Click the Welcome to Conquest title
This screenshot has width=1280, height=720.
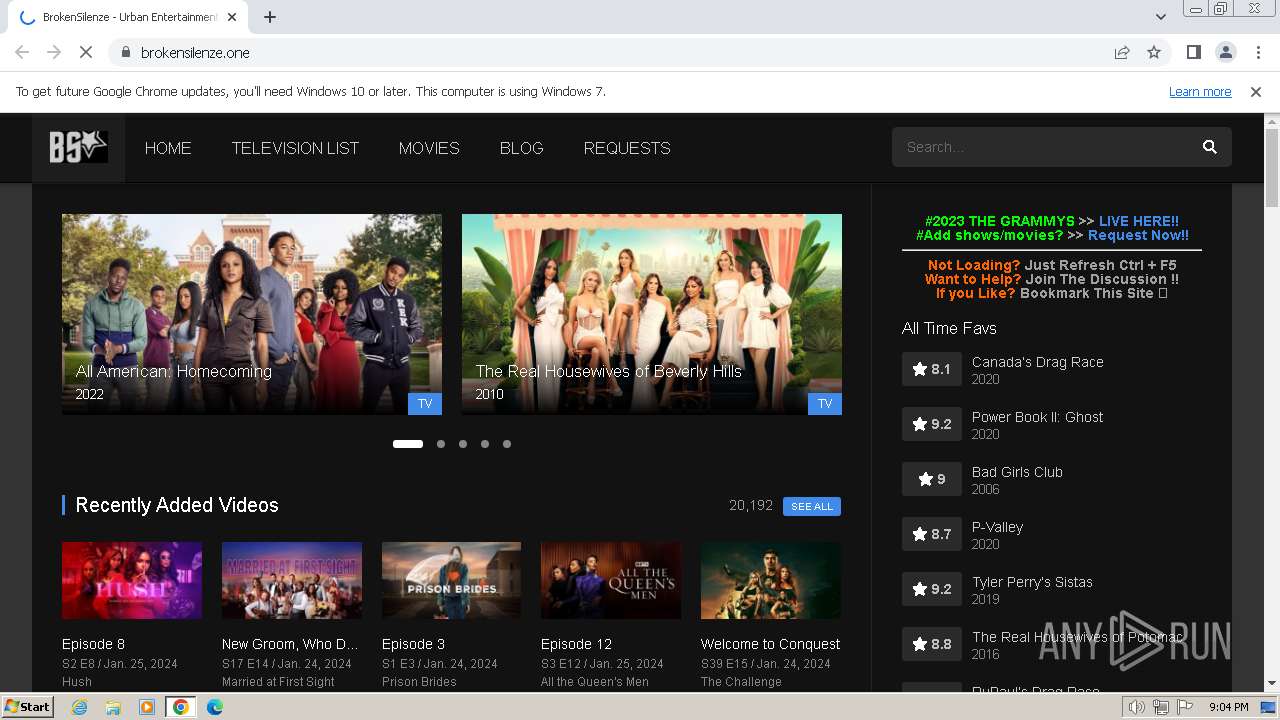pos(770,644)
